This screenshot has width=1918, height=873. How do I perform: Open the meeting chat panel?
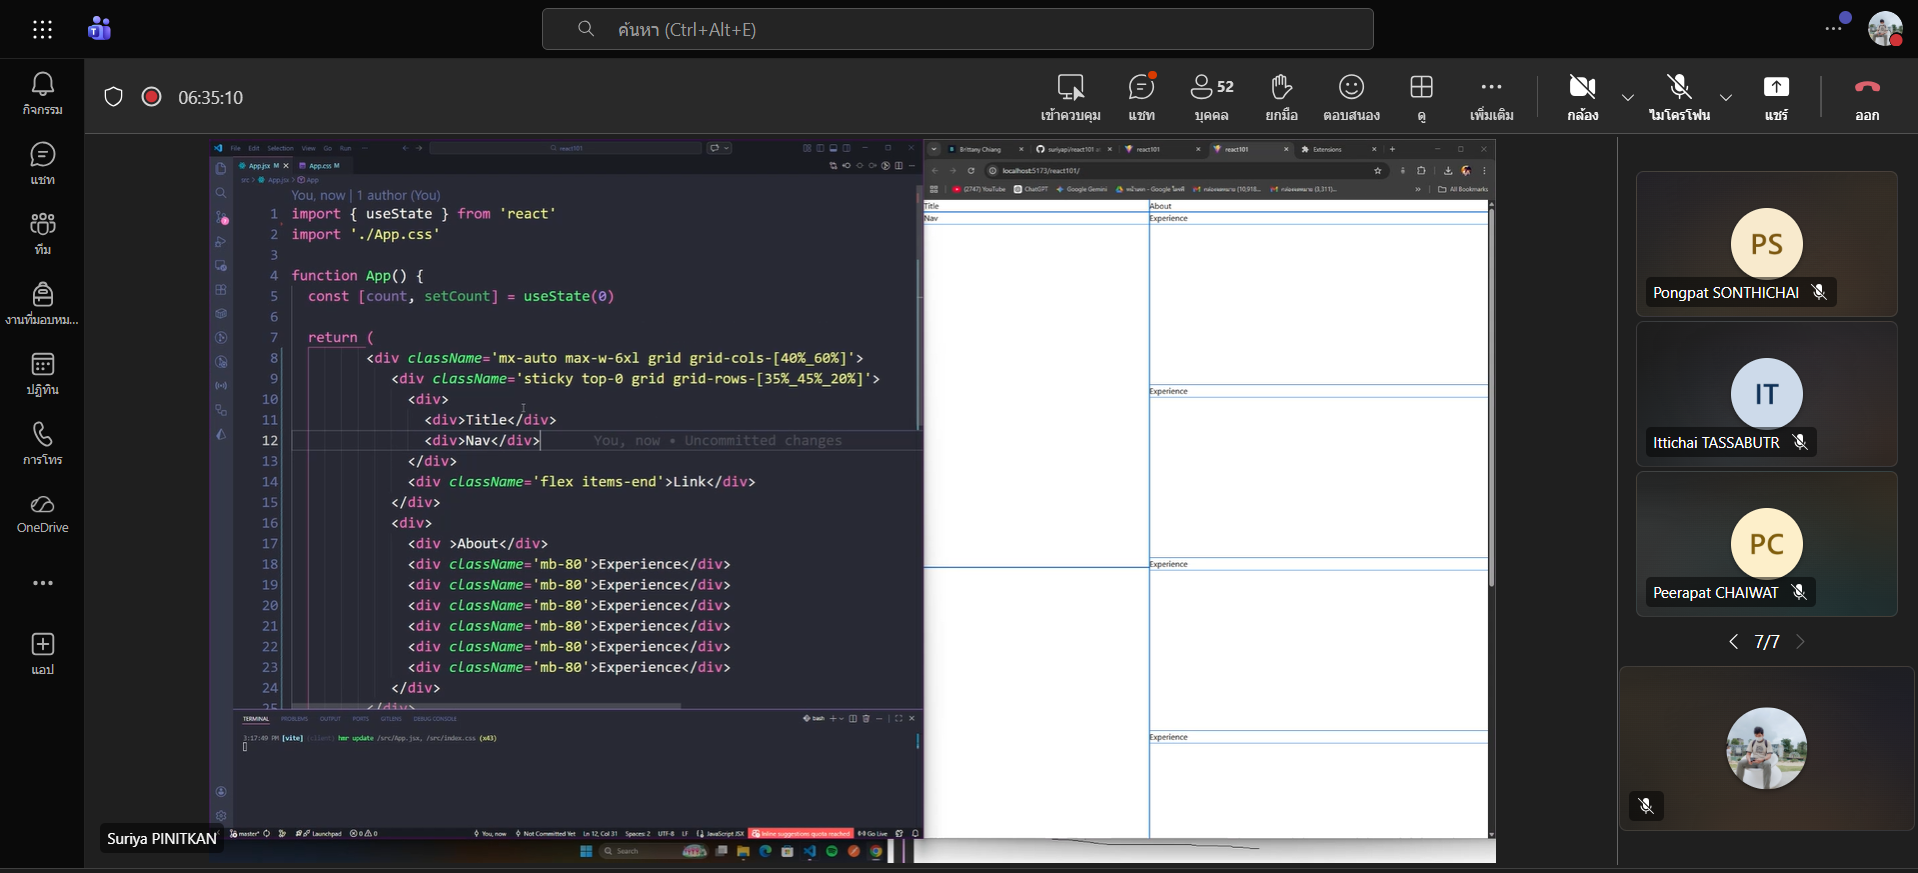(1141, 97)
